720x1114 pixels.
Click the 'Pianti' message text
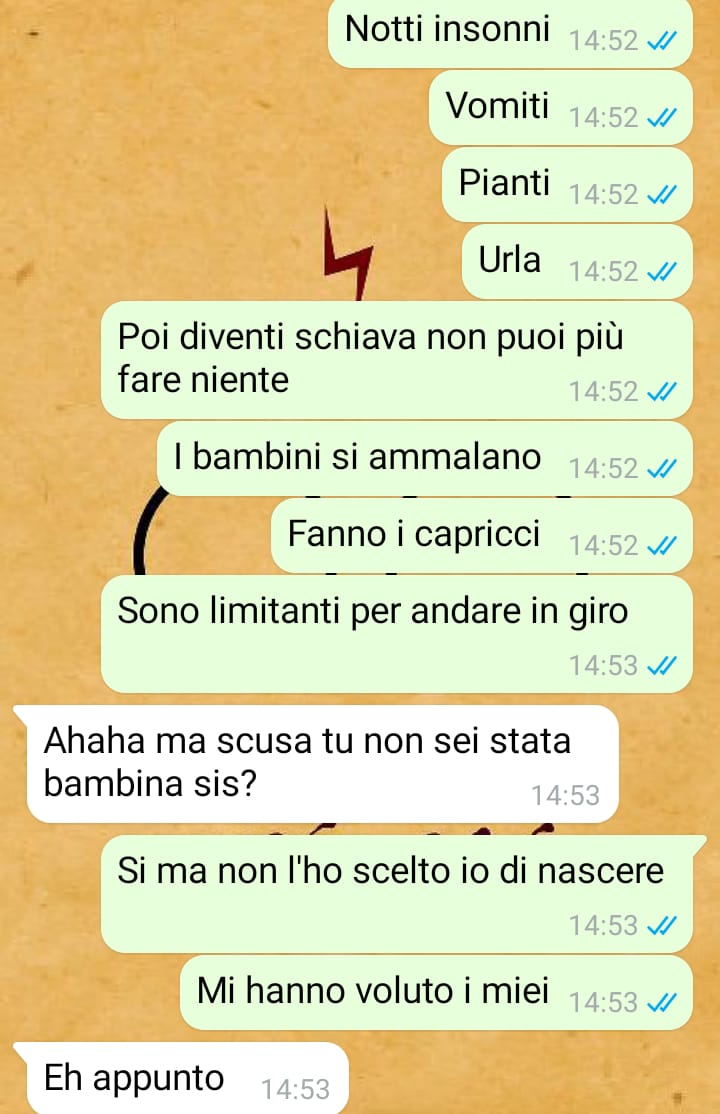(x=504, y=183)
